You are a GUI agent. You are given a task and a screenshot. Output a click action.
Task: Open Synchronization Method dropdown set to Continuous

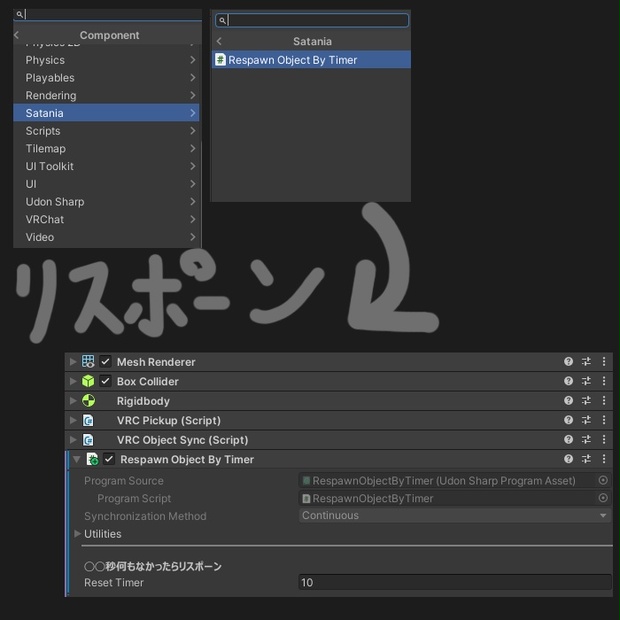click(x=455, y=516)
